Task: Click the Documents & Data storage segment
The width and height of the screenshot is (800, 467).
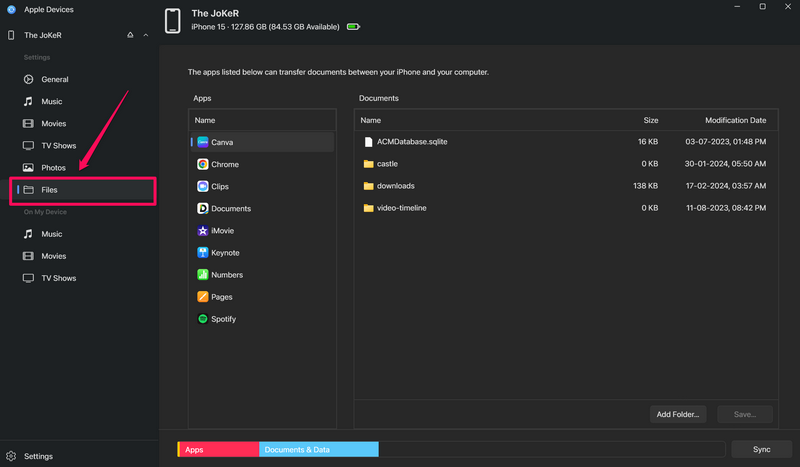Action: click(x=318, y=450)
